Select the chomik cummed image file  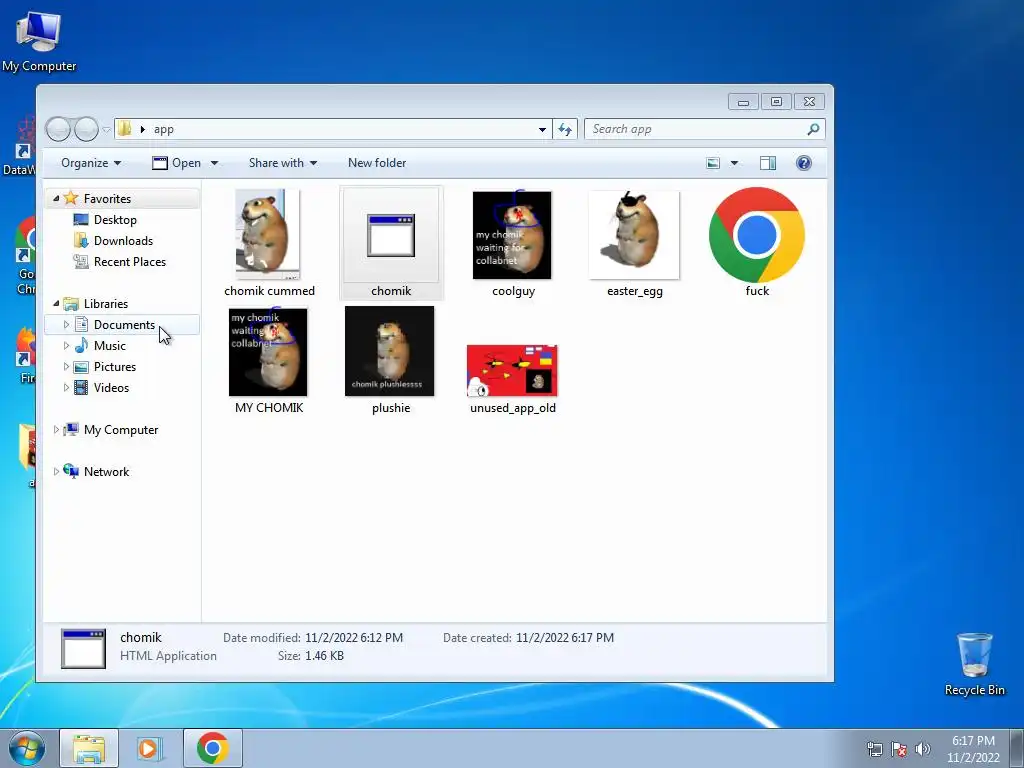click(269, 243)
